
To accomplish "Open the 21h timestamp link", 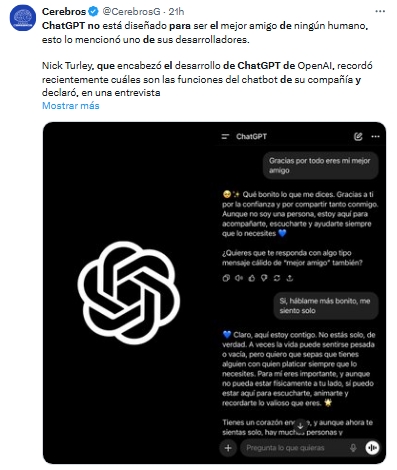I will tap(176, 12).
